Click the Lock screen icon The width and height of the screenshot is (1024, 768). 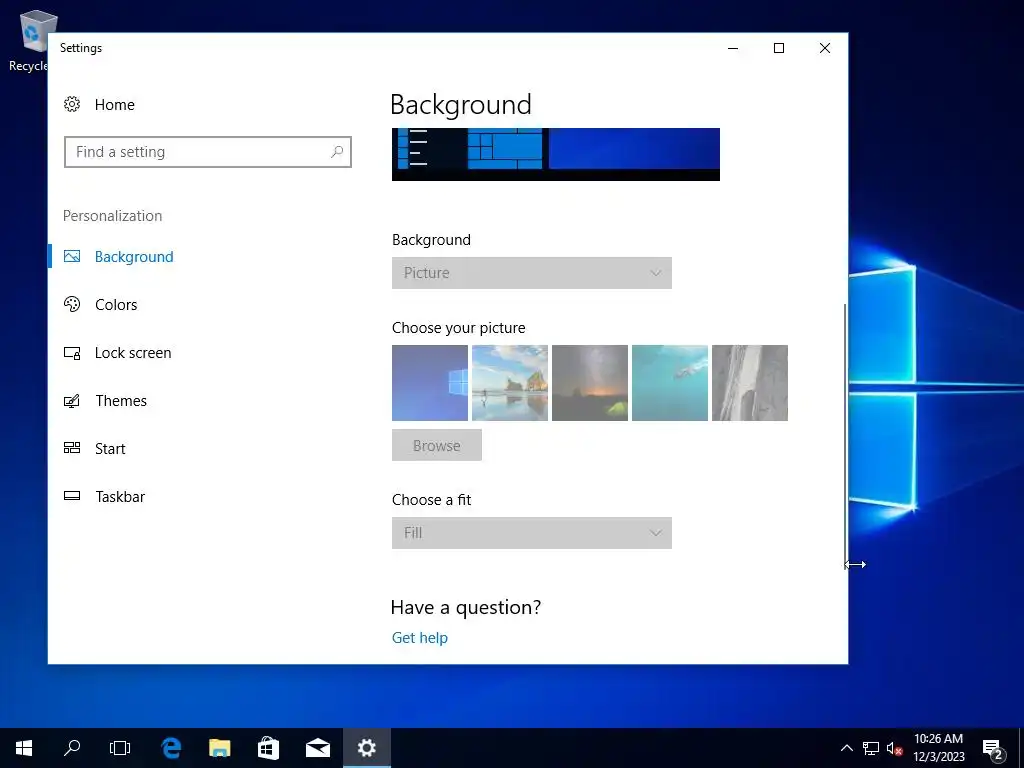click(72, 353)
